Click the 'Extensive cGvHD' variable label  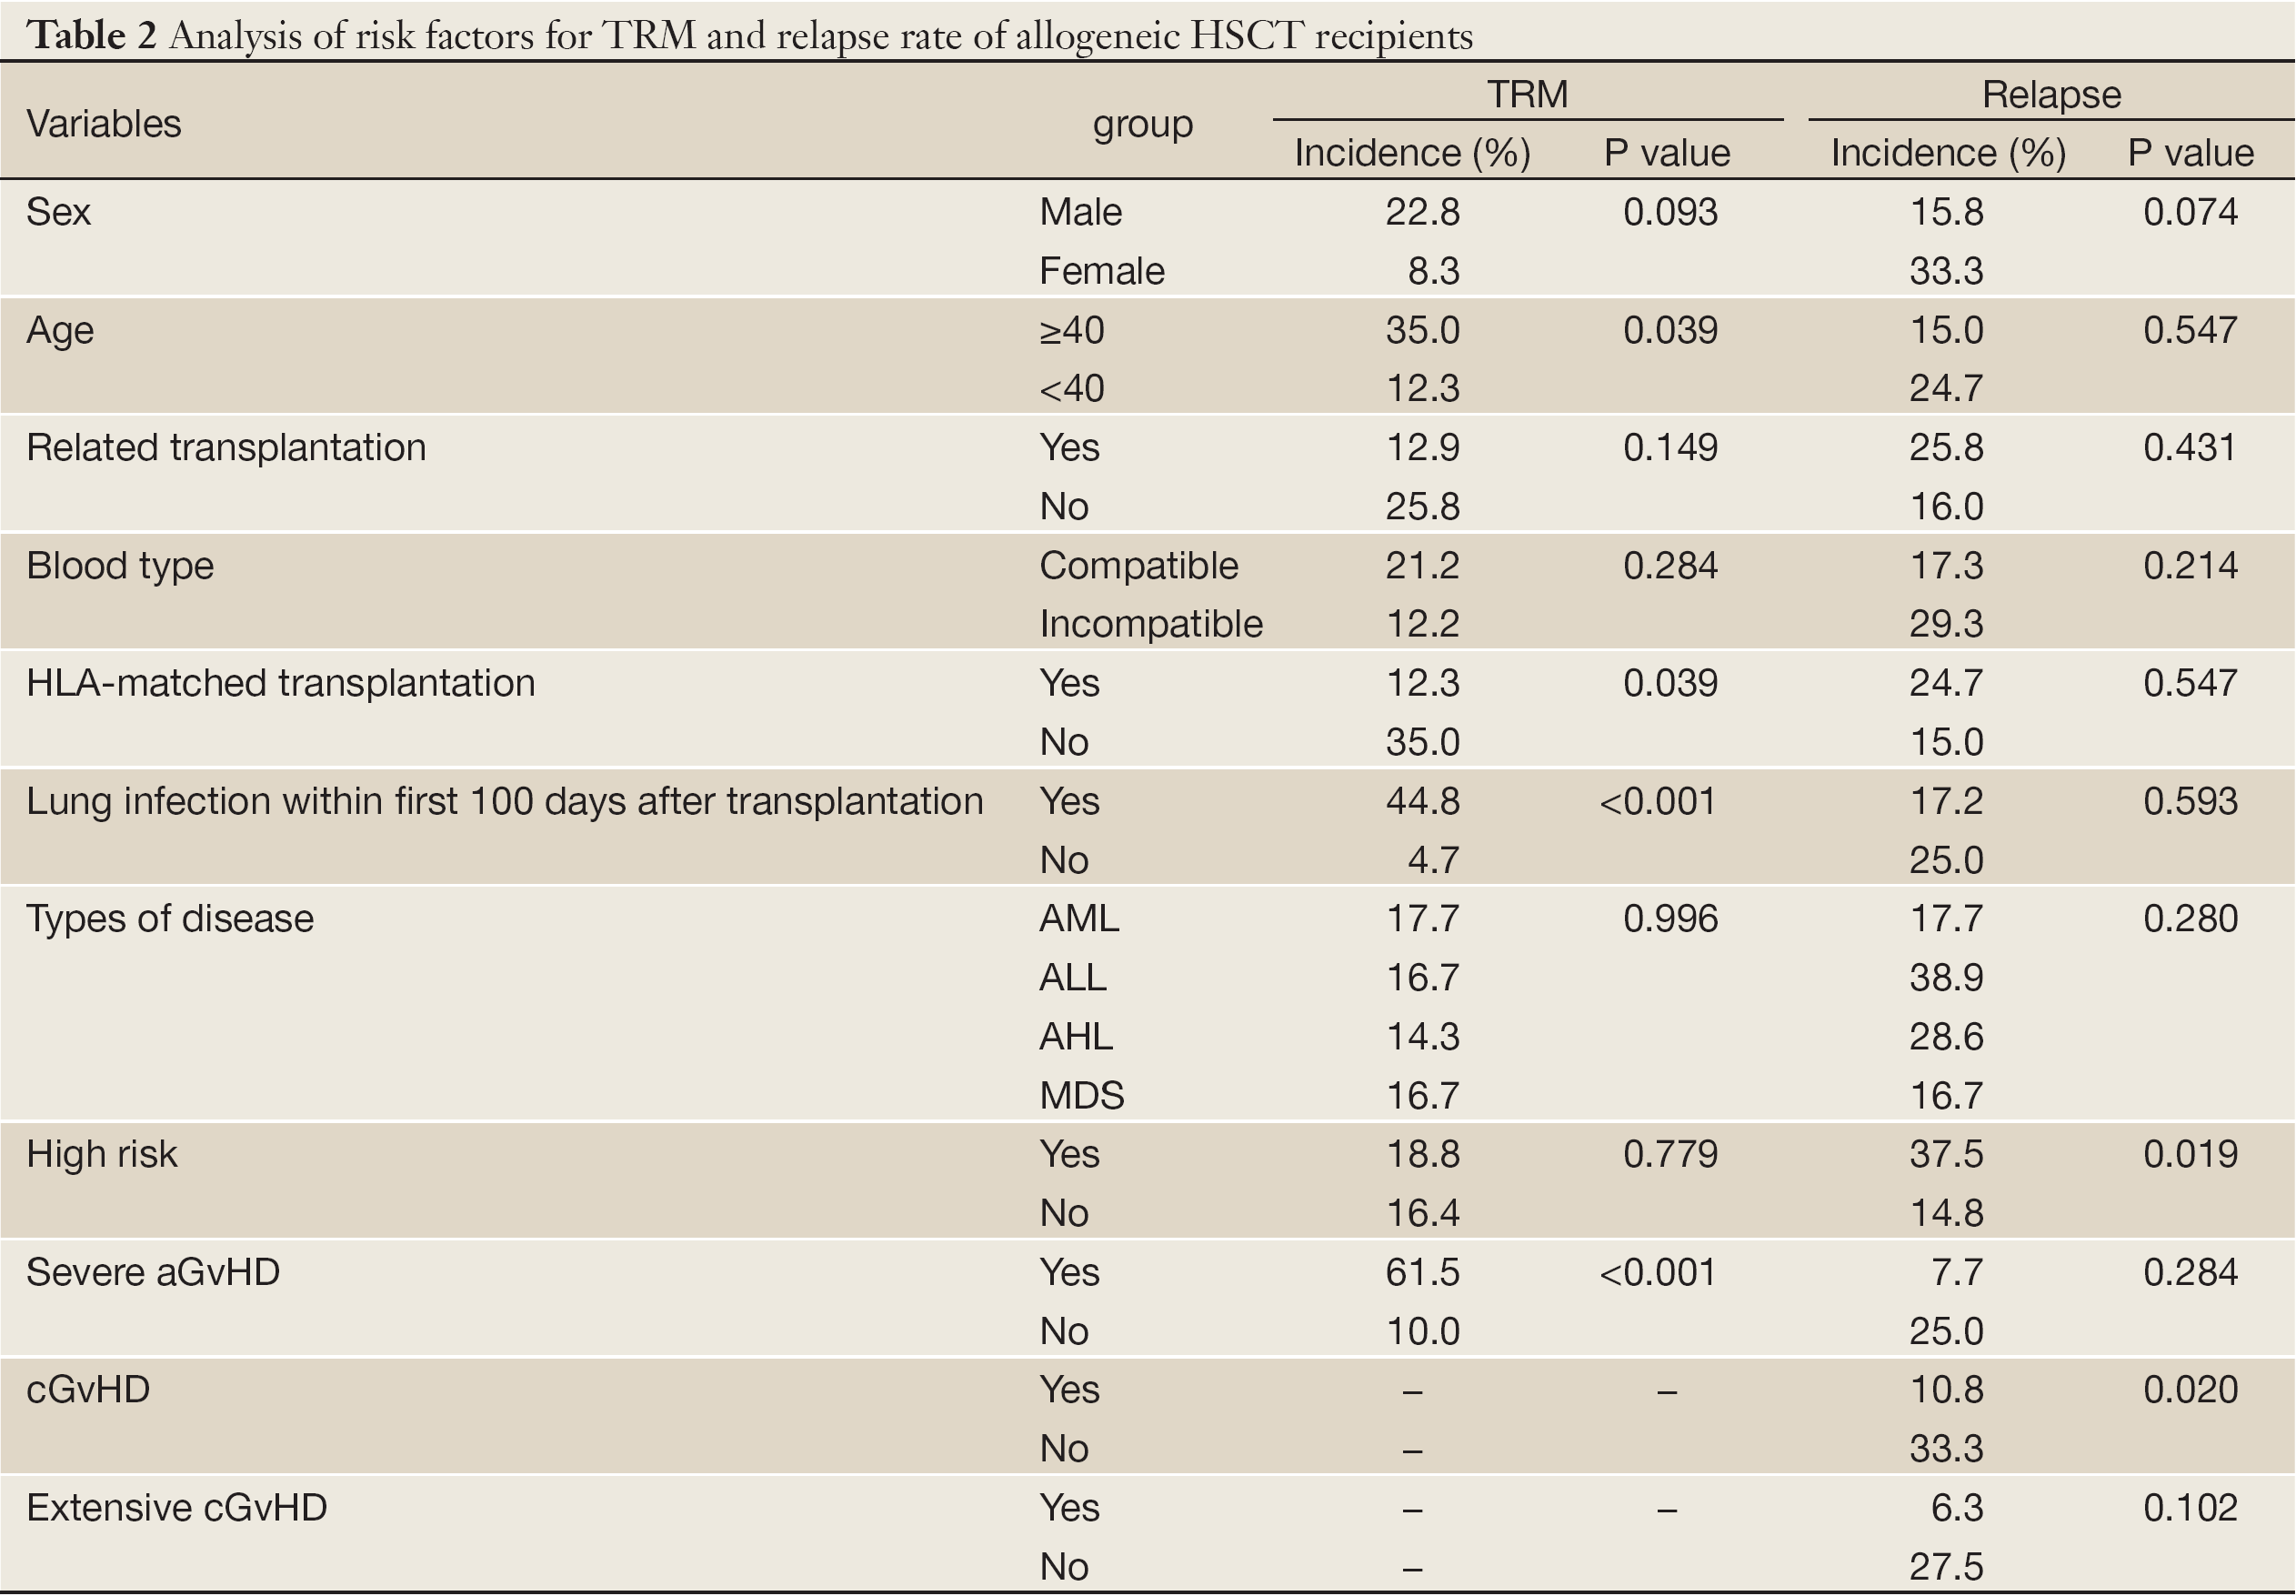177,1508
